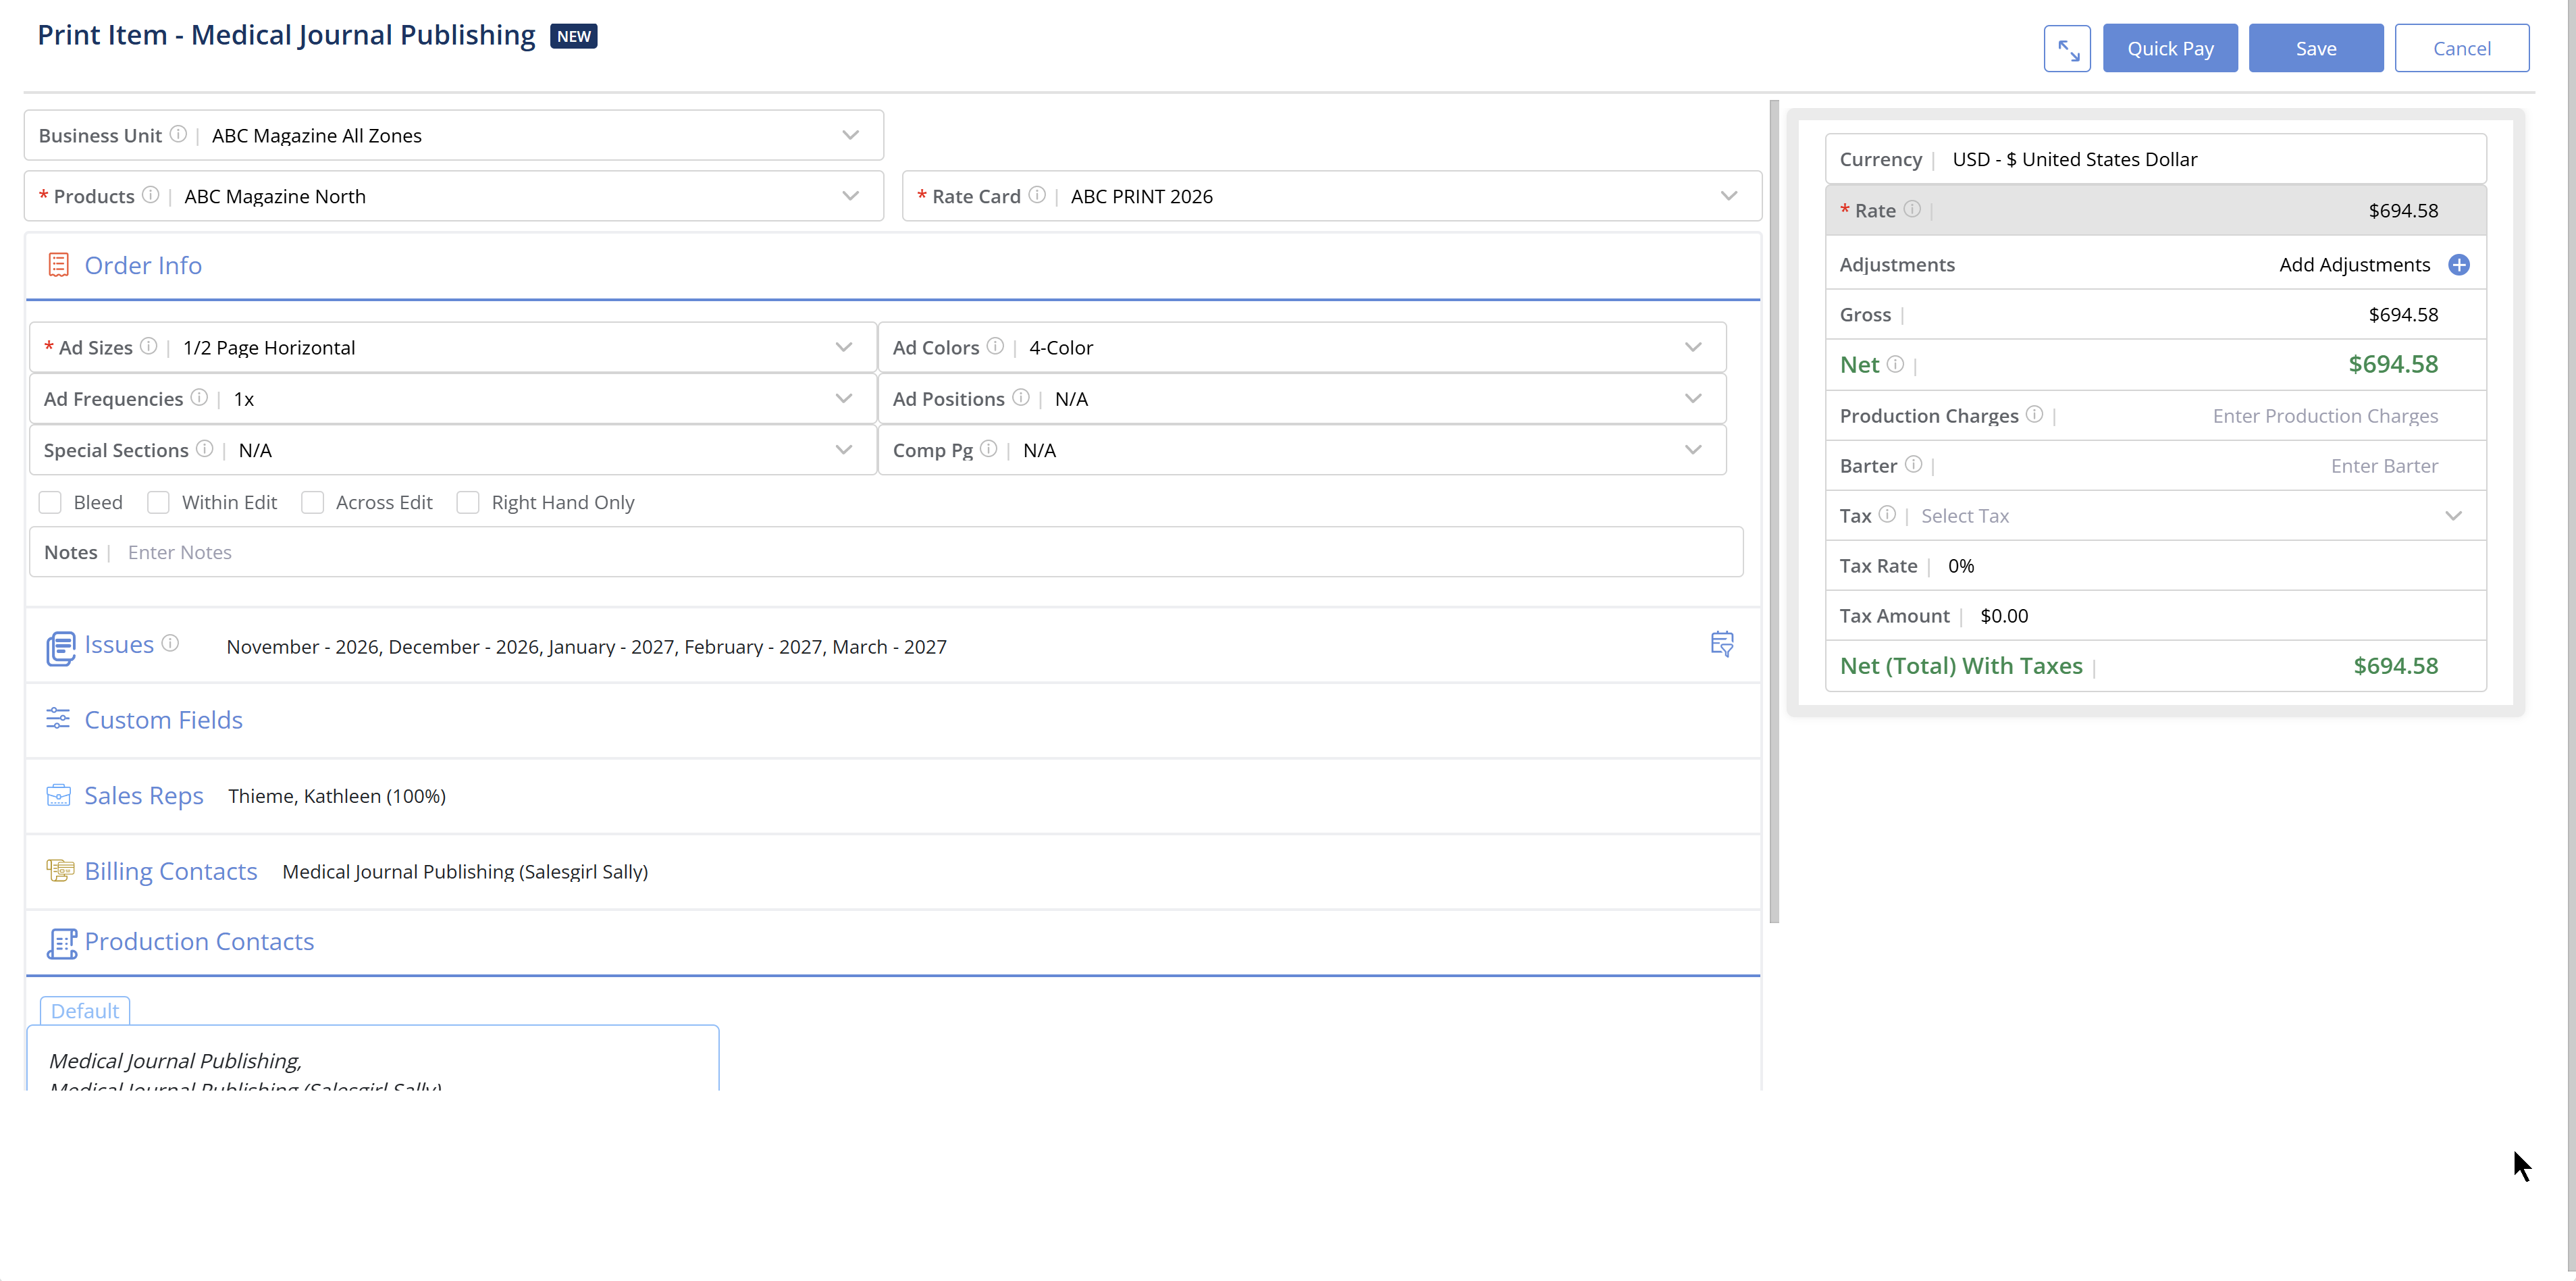Click the Rate amount field

(x=2156, y=210)
